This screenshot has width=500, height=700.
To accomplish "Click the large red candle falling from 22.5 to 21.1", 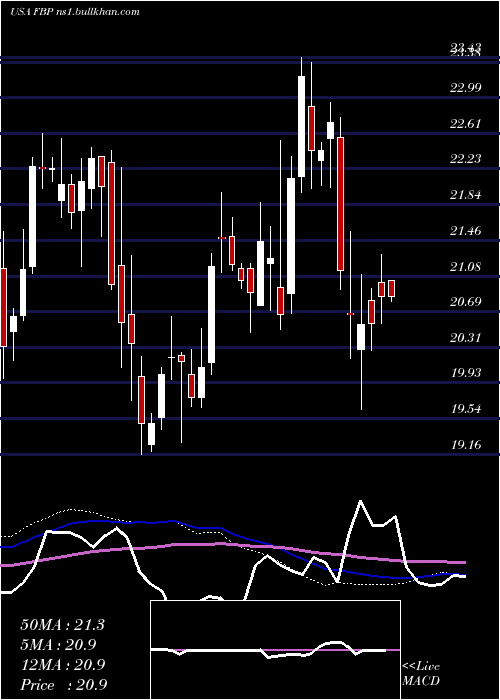I will pos(340,204).
